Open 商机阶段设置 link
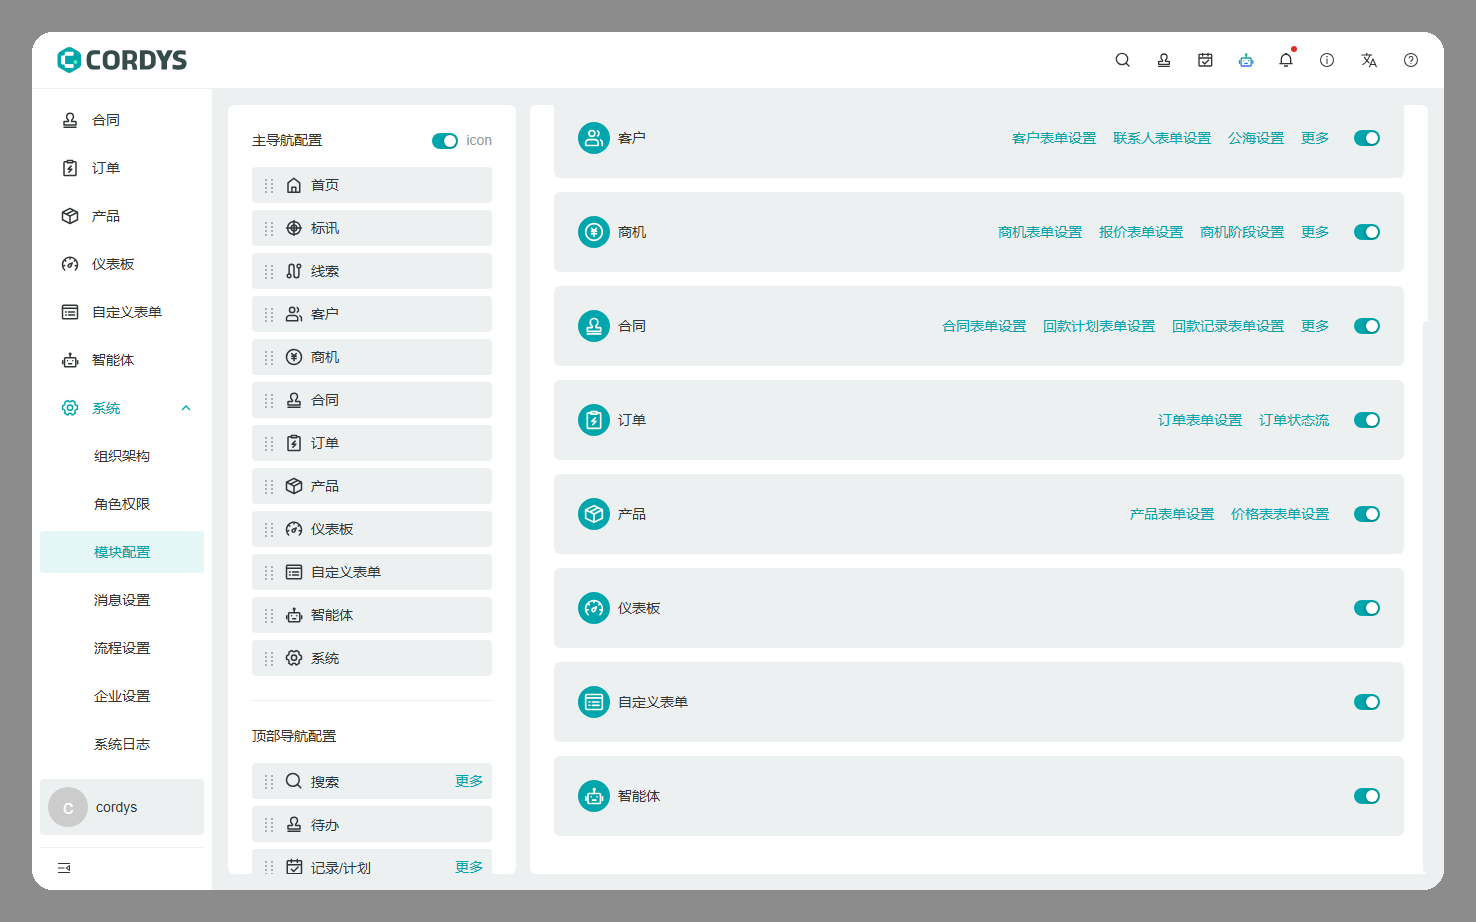The image size is (1476, 922). [1242, 232]
